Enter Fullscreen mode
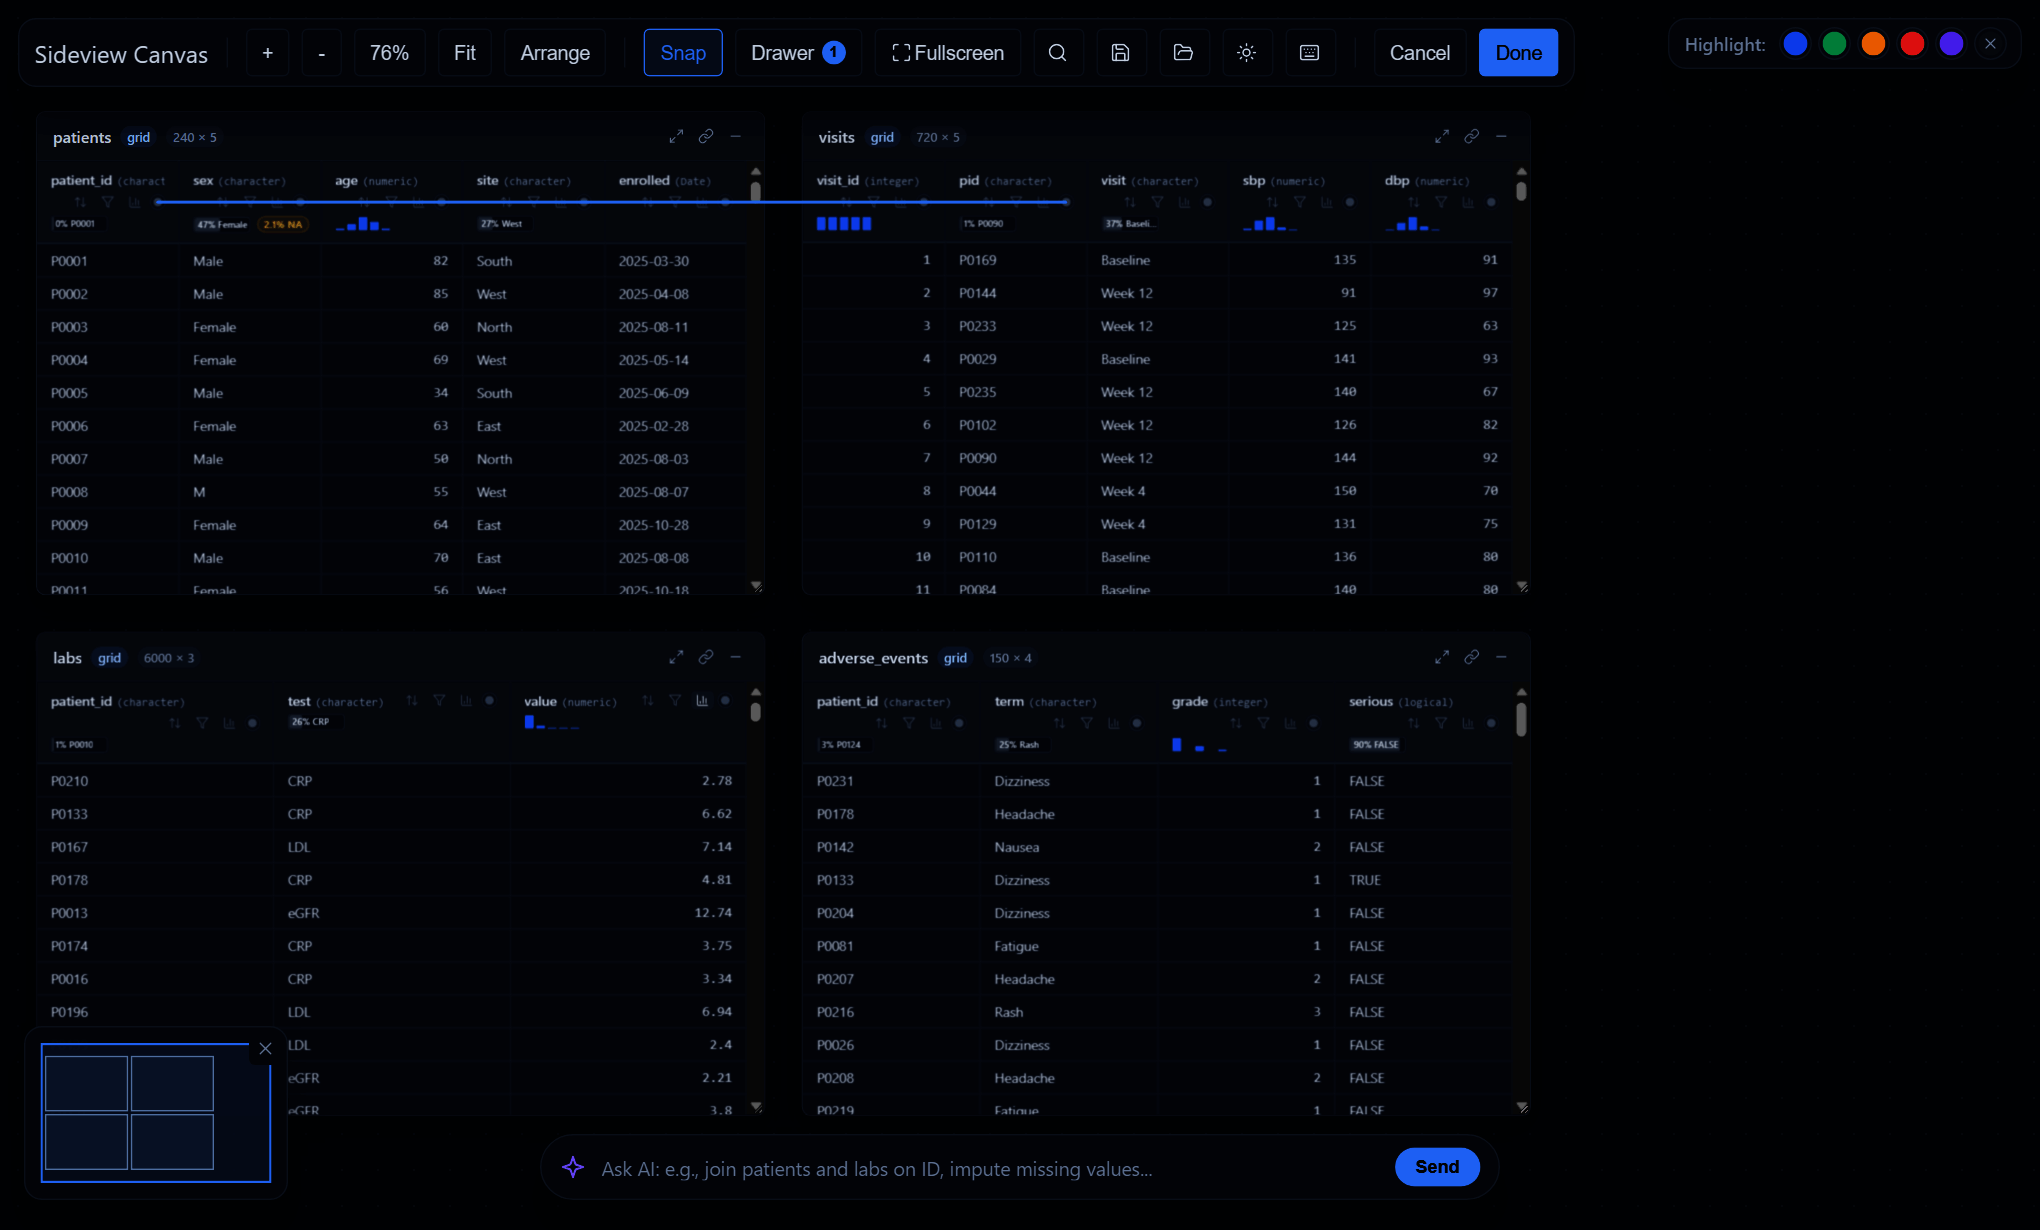The width and height of the screenshot is (2040, 1230). [x=948, y=53]
